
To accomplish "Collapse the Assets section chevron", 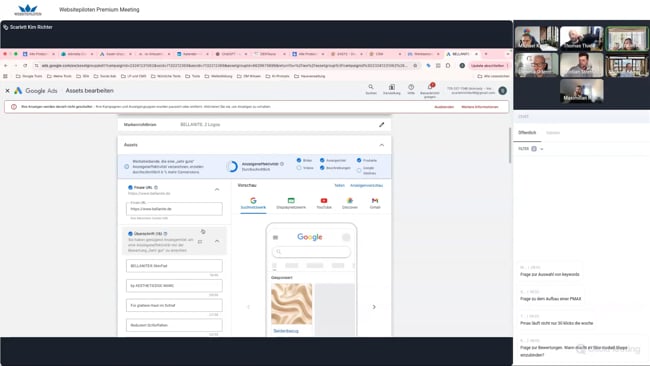I will [x=381, y=145].
